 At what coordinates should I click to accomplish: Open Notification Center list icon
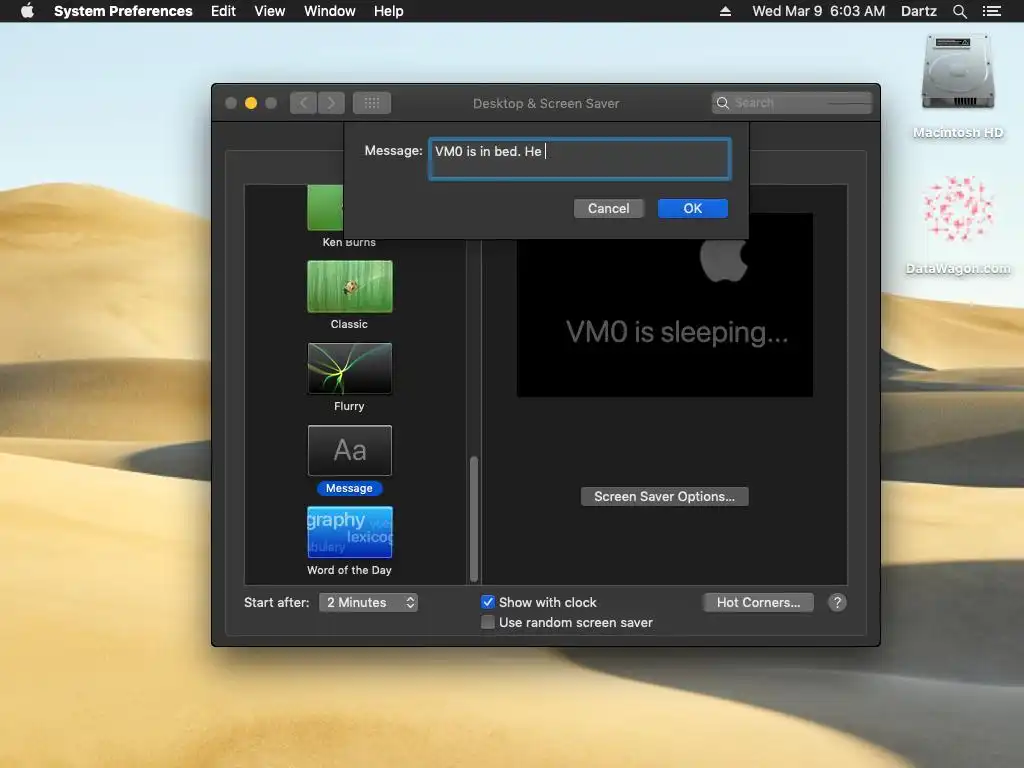(991, 11)
